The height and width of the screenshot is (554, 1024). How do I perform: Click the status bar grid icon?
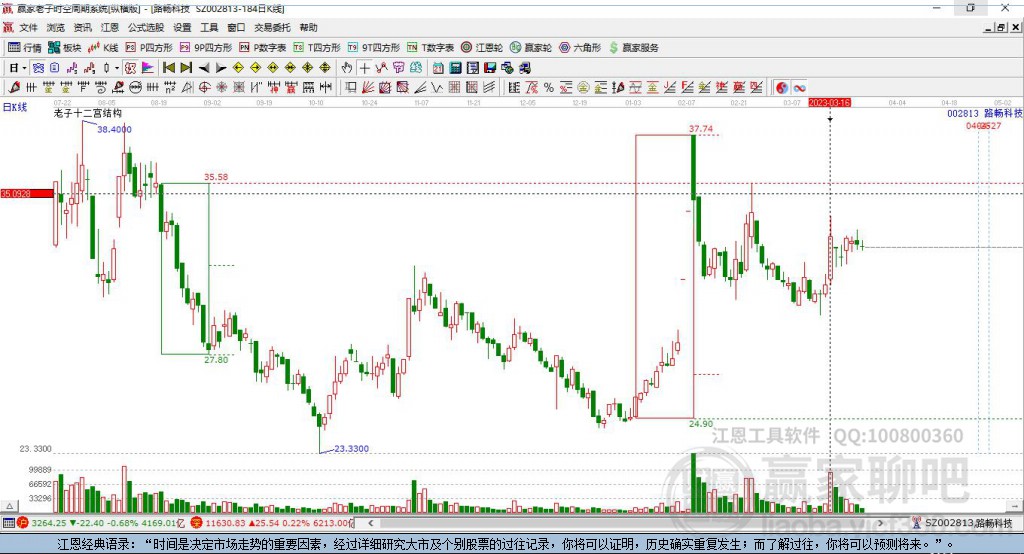click(x=8, y=523)
